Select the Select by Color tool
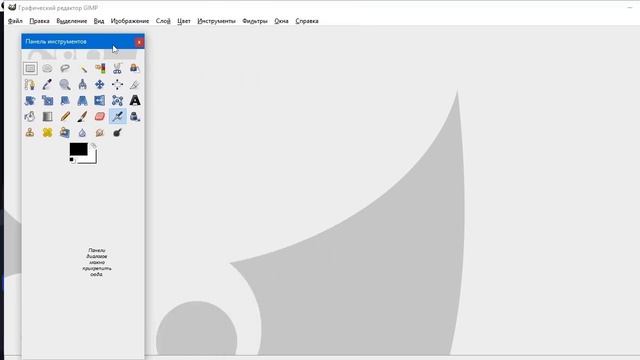 [100, 69]
